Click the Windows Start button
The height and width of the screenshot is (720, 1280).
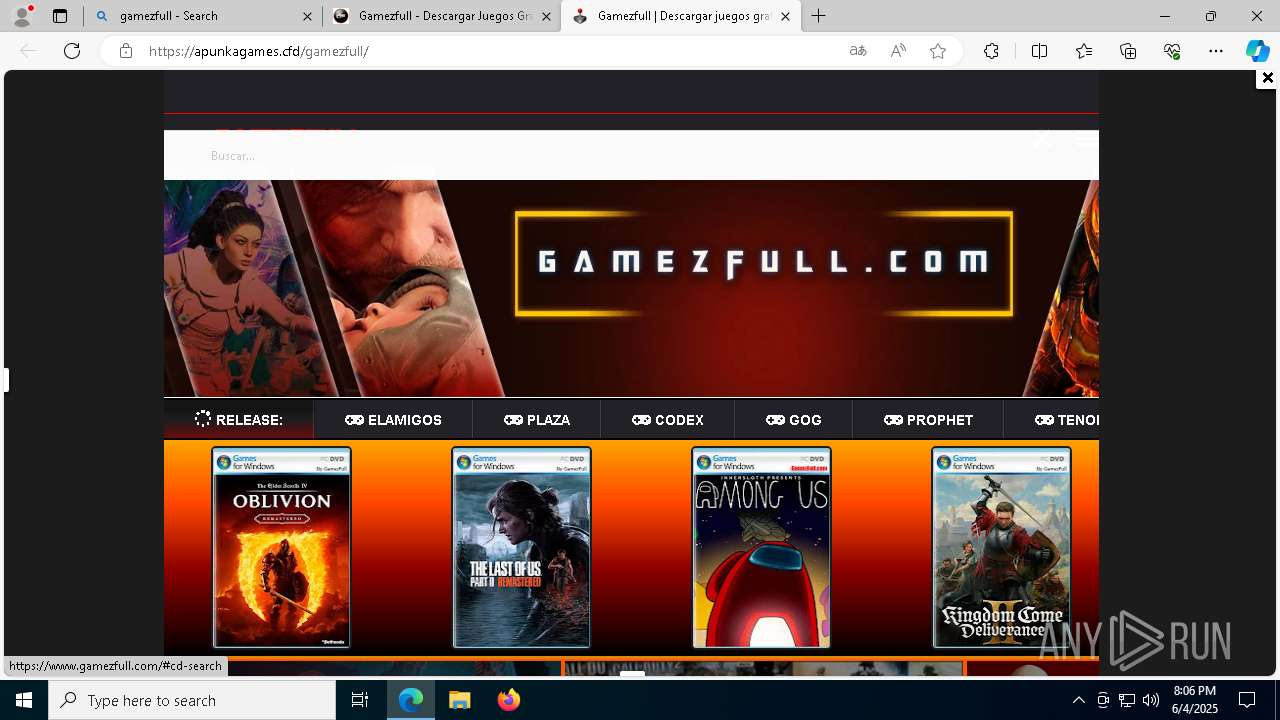pyautogui.click(x=24, y=700)
